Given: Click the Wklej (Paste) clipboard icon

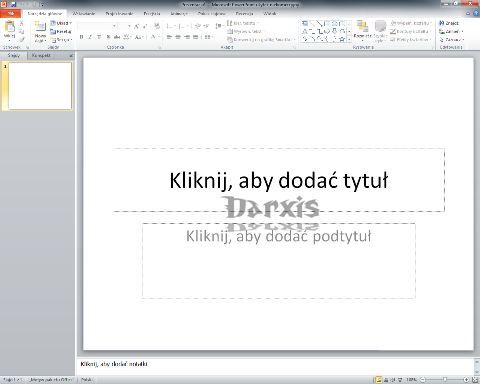Looking at the screenshot, I should pos(10,27).
